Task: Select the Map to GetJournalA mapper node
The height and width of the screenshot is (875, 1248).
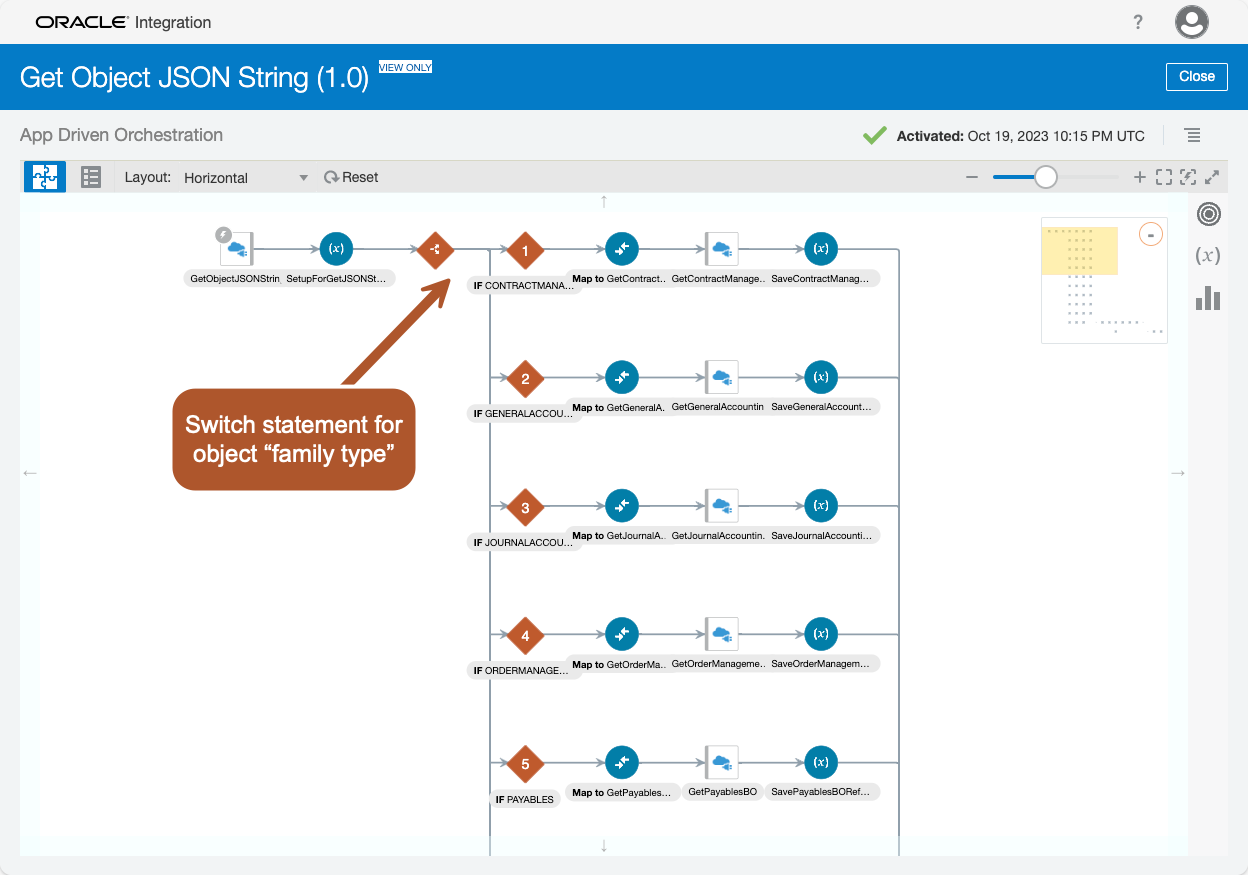Action: (x=622, y=505)
